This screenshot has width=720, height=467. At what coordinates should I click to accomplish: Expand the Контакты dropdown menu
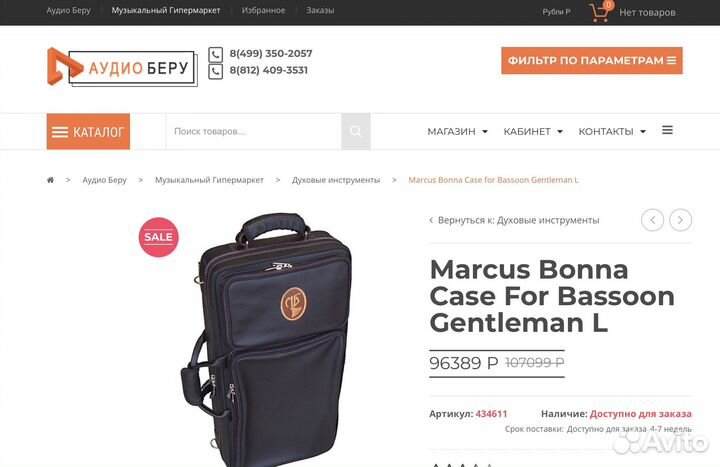(612, 132)
